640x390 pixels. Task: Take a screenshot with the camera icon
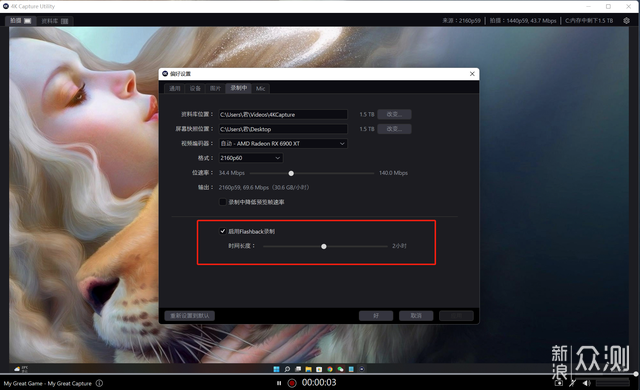pyautogui.click(x=559, y=383)
